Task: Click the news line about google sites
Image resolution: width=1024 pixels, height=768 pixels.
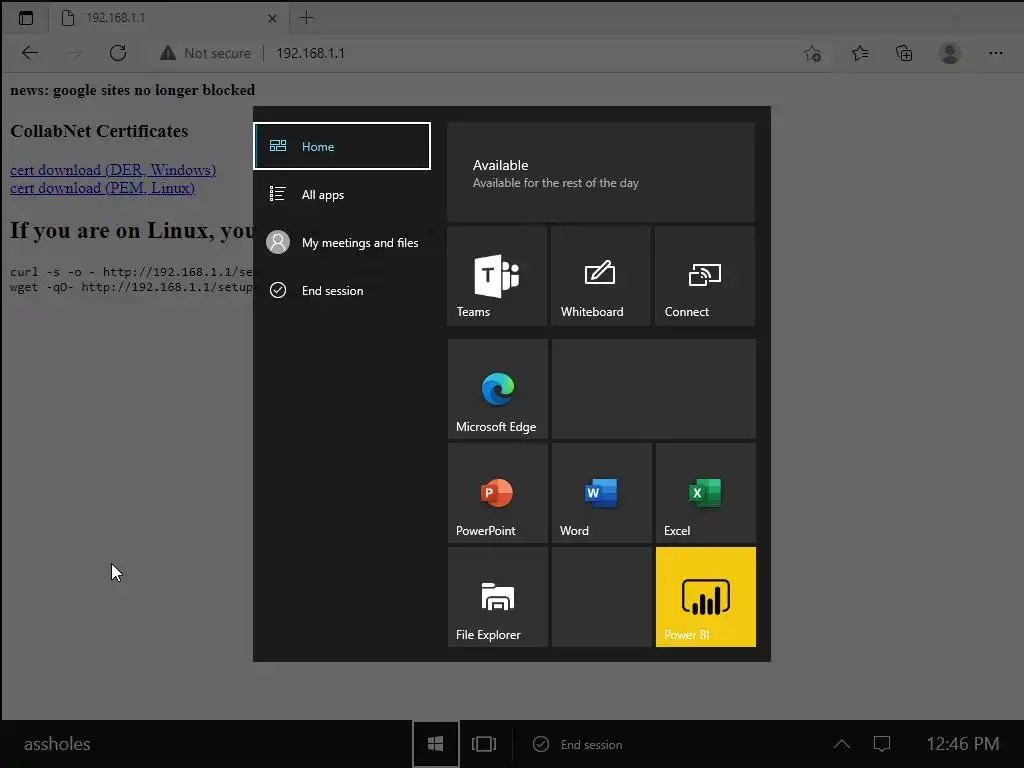Action: pos(133,90)
